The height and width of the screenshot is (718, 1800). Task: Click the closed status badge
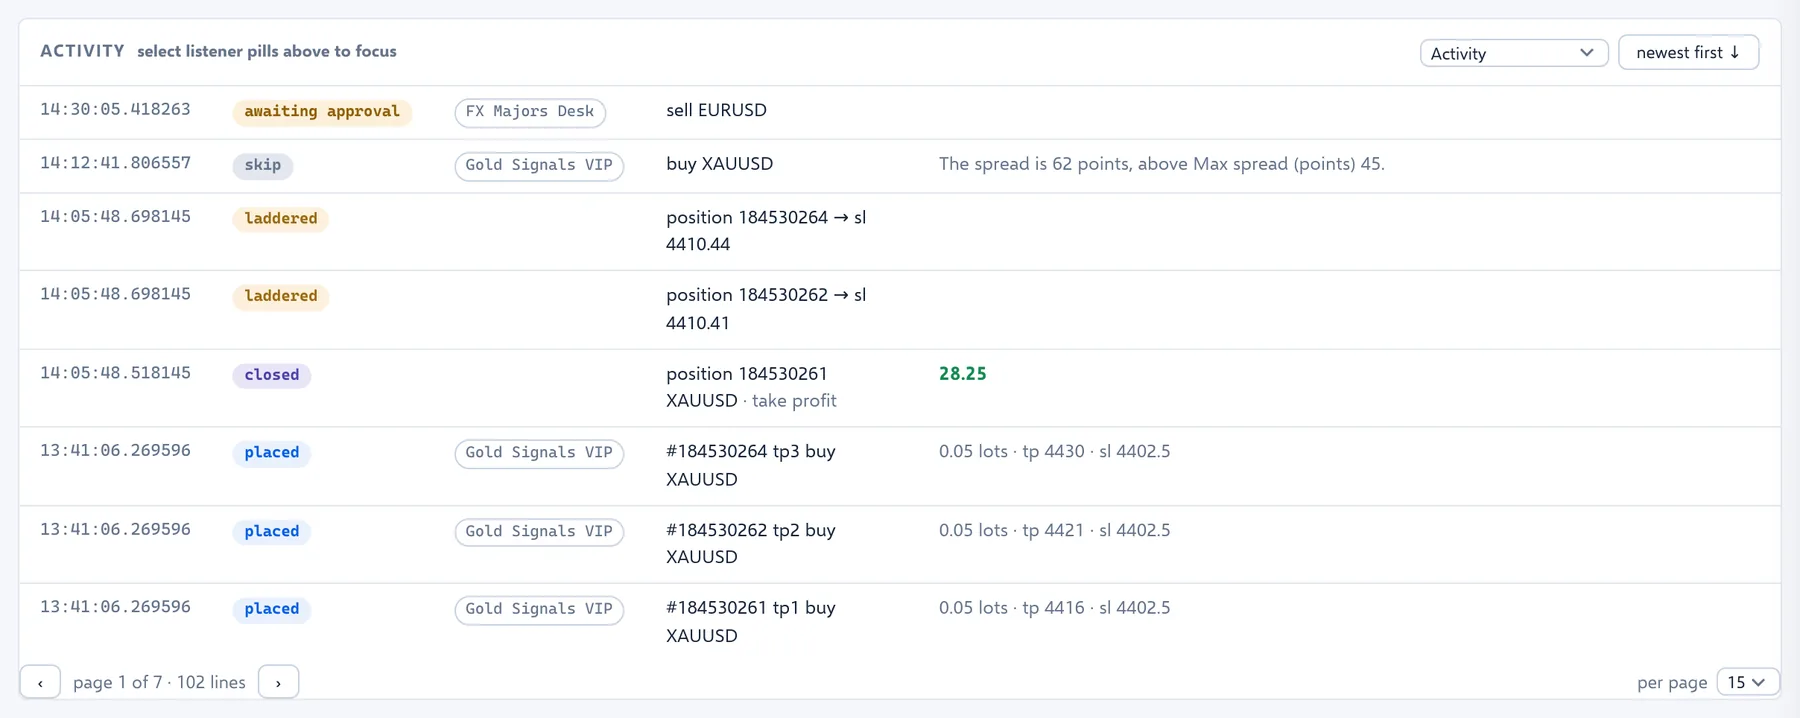tap(272, 375)
